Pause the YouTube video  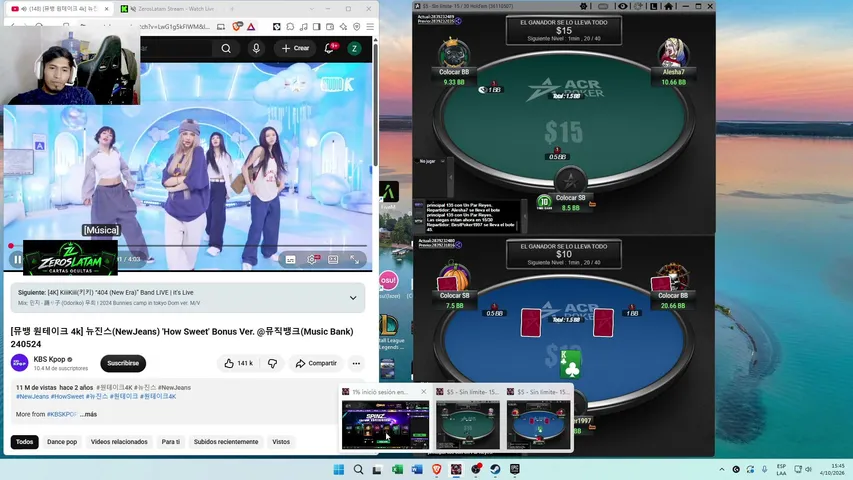point(17,260)
